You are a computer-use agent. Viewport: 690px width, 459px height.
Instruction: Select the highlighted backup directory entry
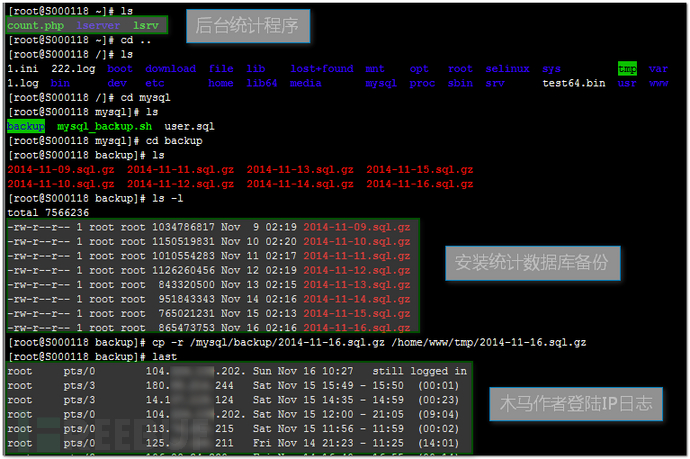[x=26, y=126]
